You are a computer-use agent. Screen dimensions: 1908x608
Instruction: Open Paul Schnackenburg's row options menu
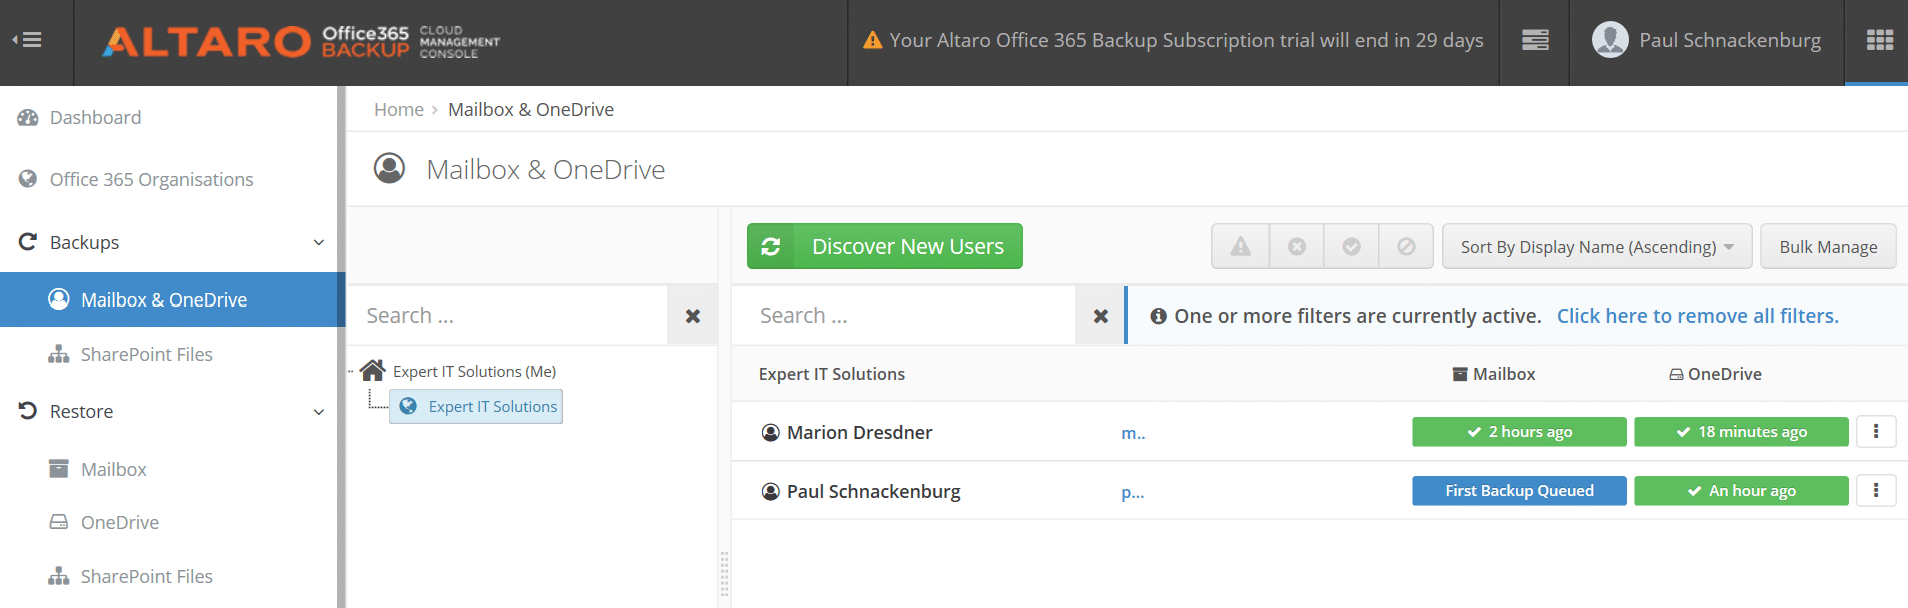point(1876,490)
